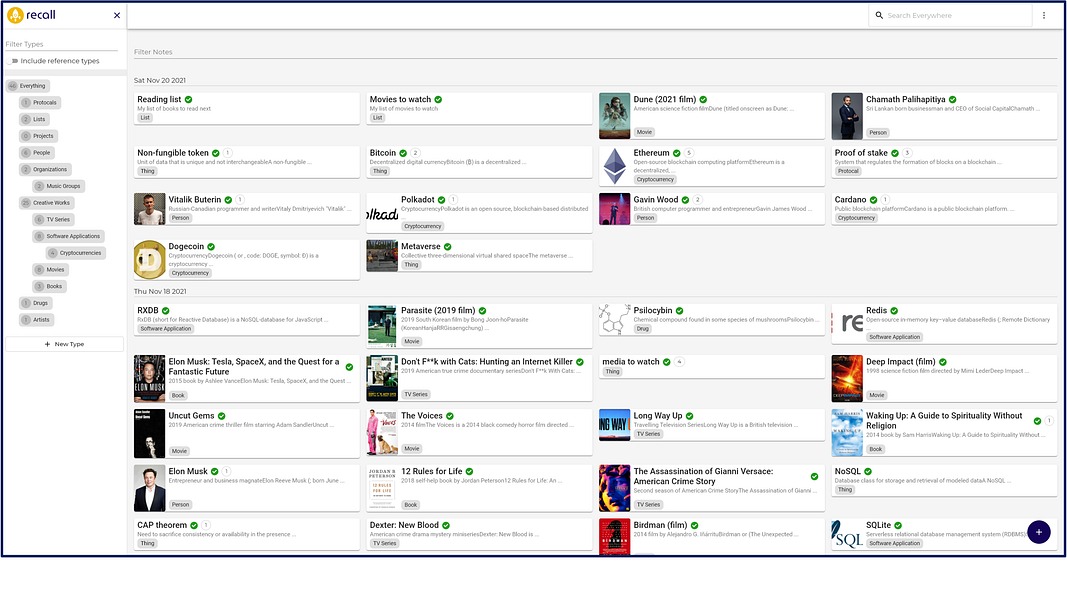This screenshot has height=600, width=1067.
Task: Filter by Cryptocurrencies type
Action: tap(76, 253)
